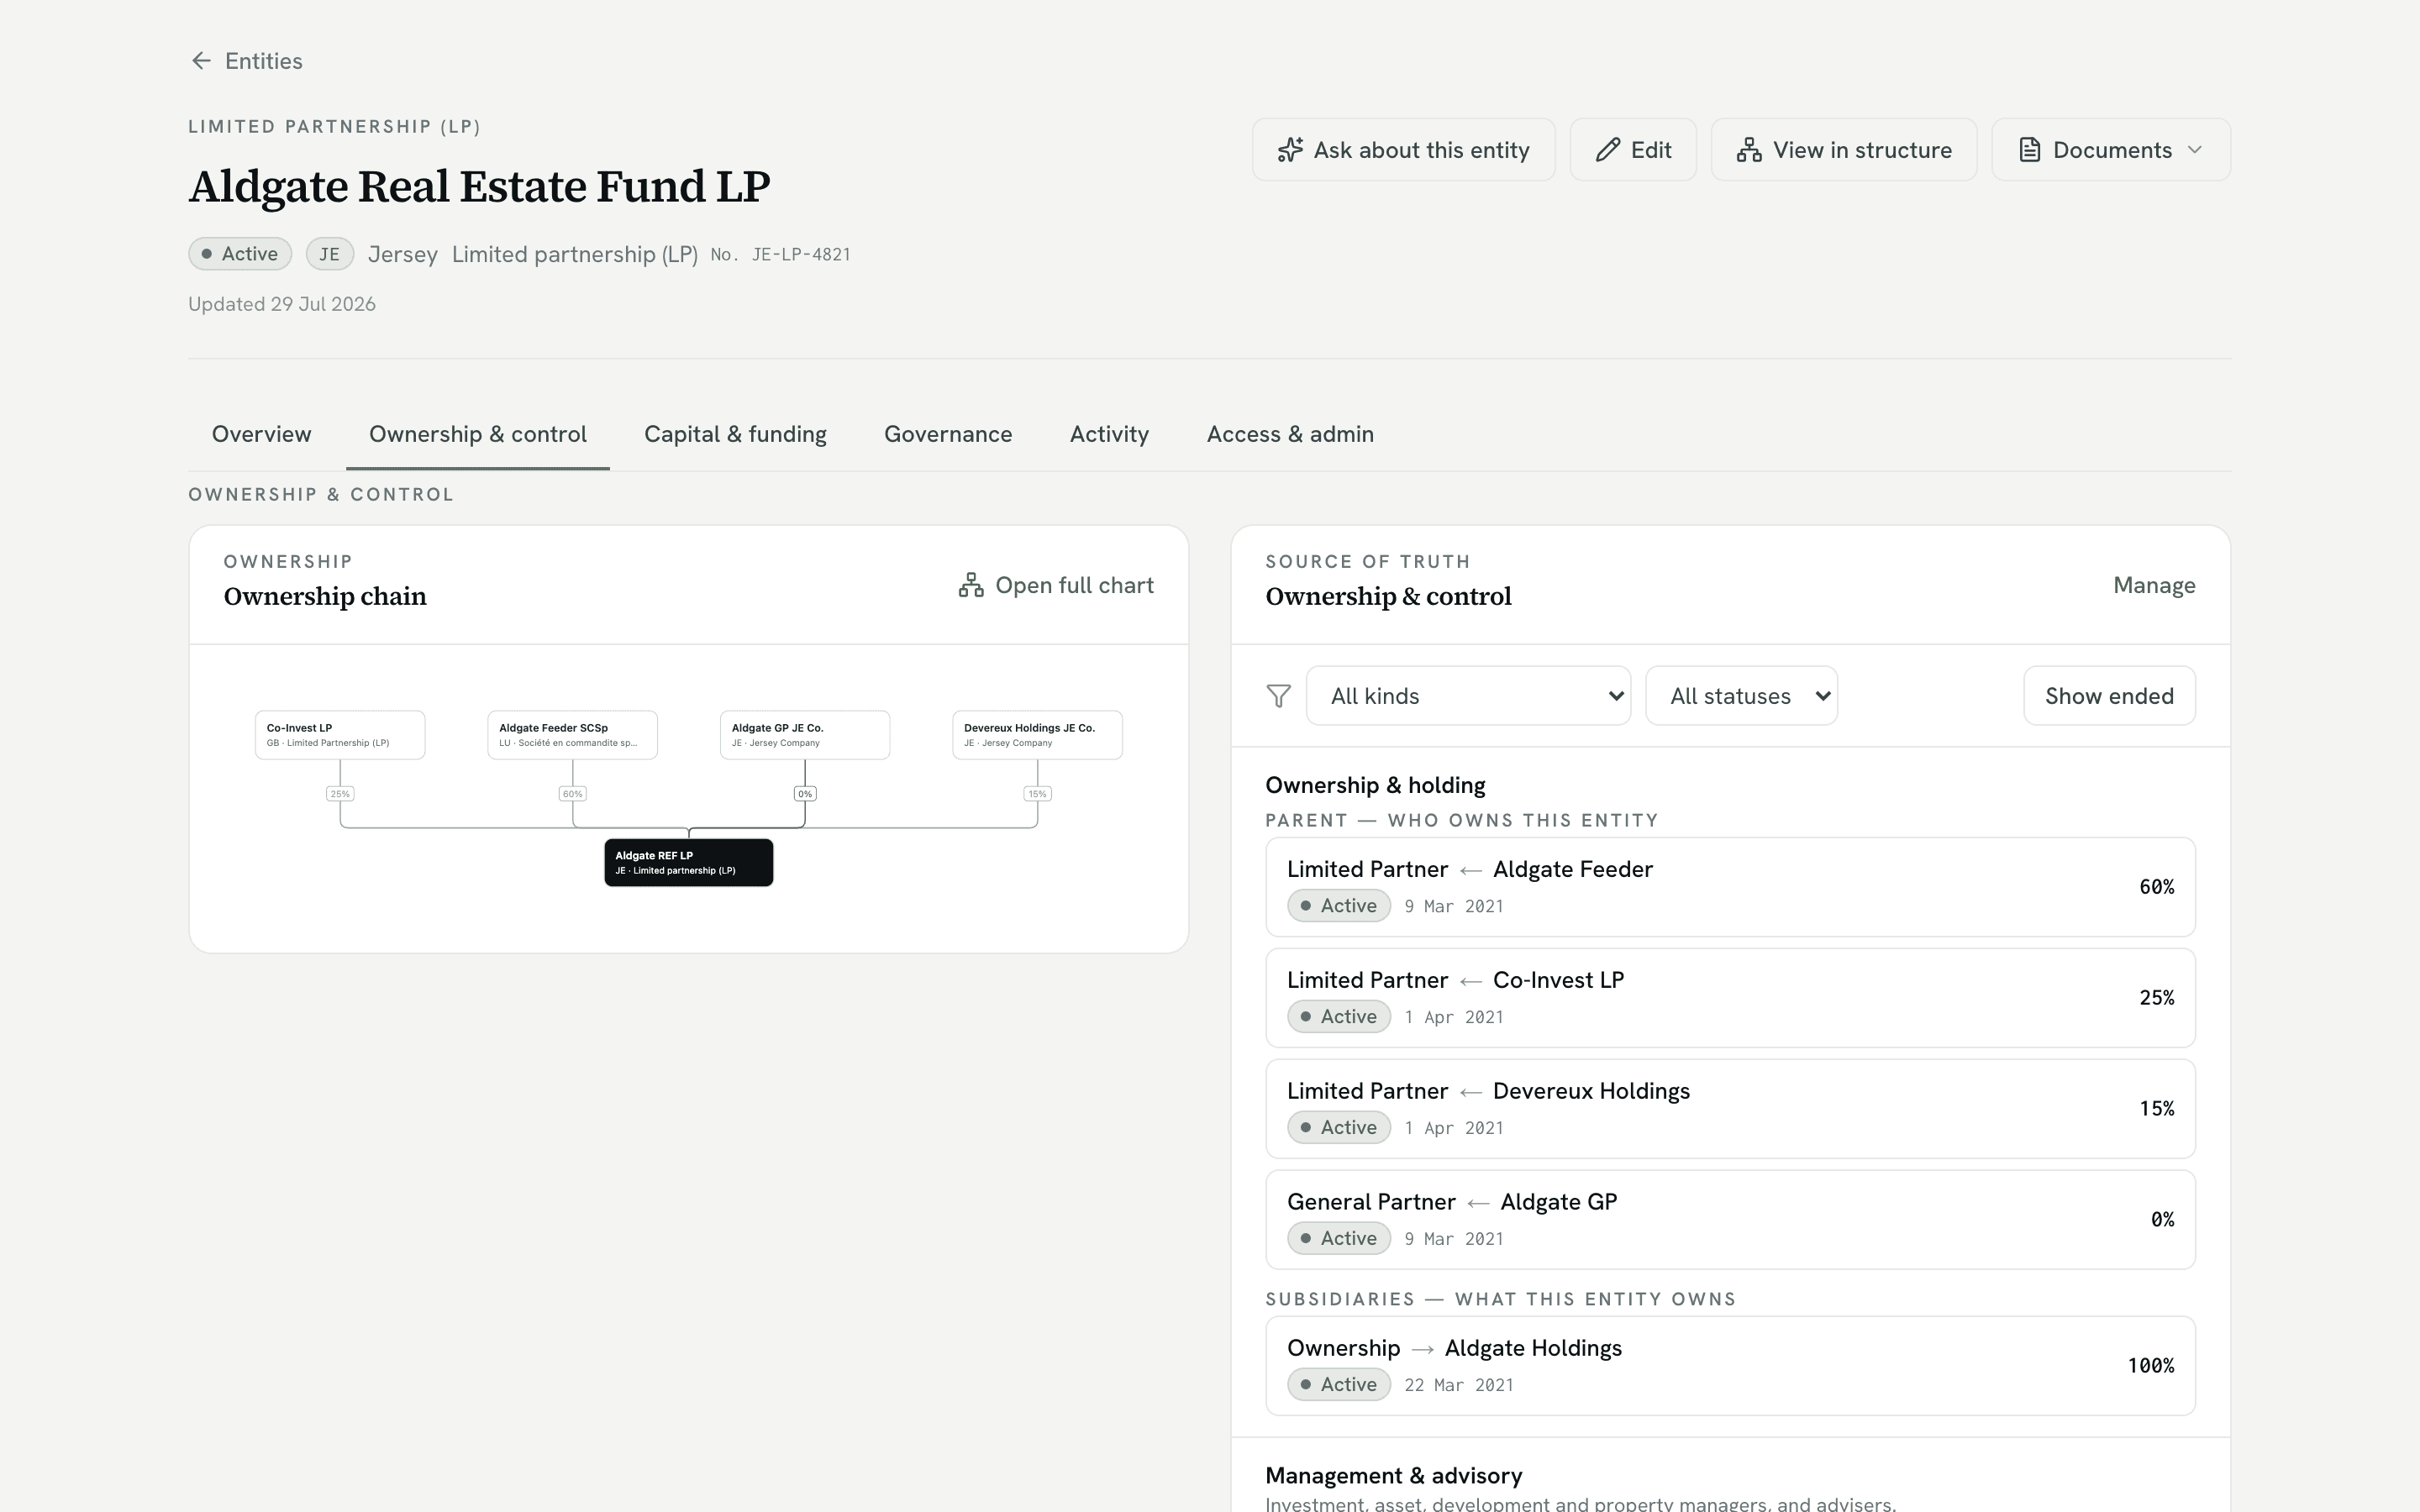The width and height of the screenshot is (2420, 1512).
Task: Open the Aldgate GP general partner row
Action: click(1730, 1220)
